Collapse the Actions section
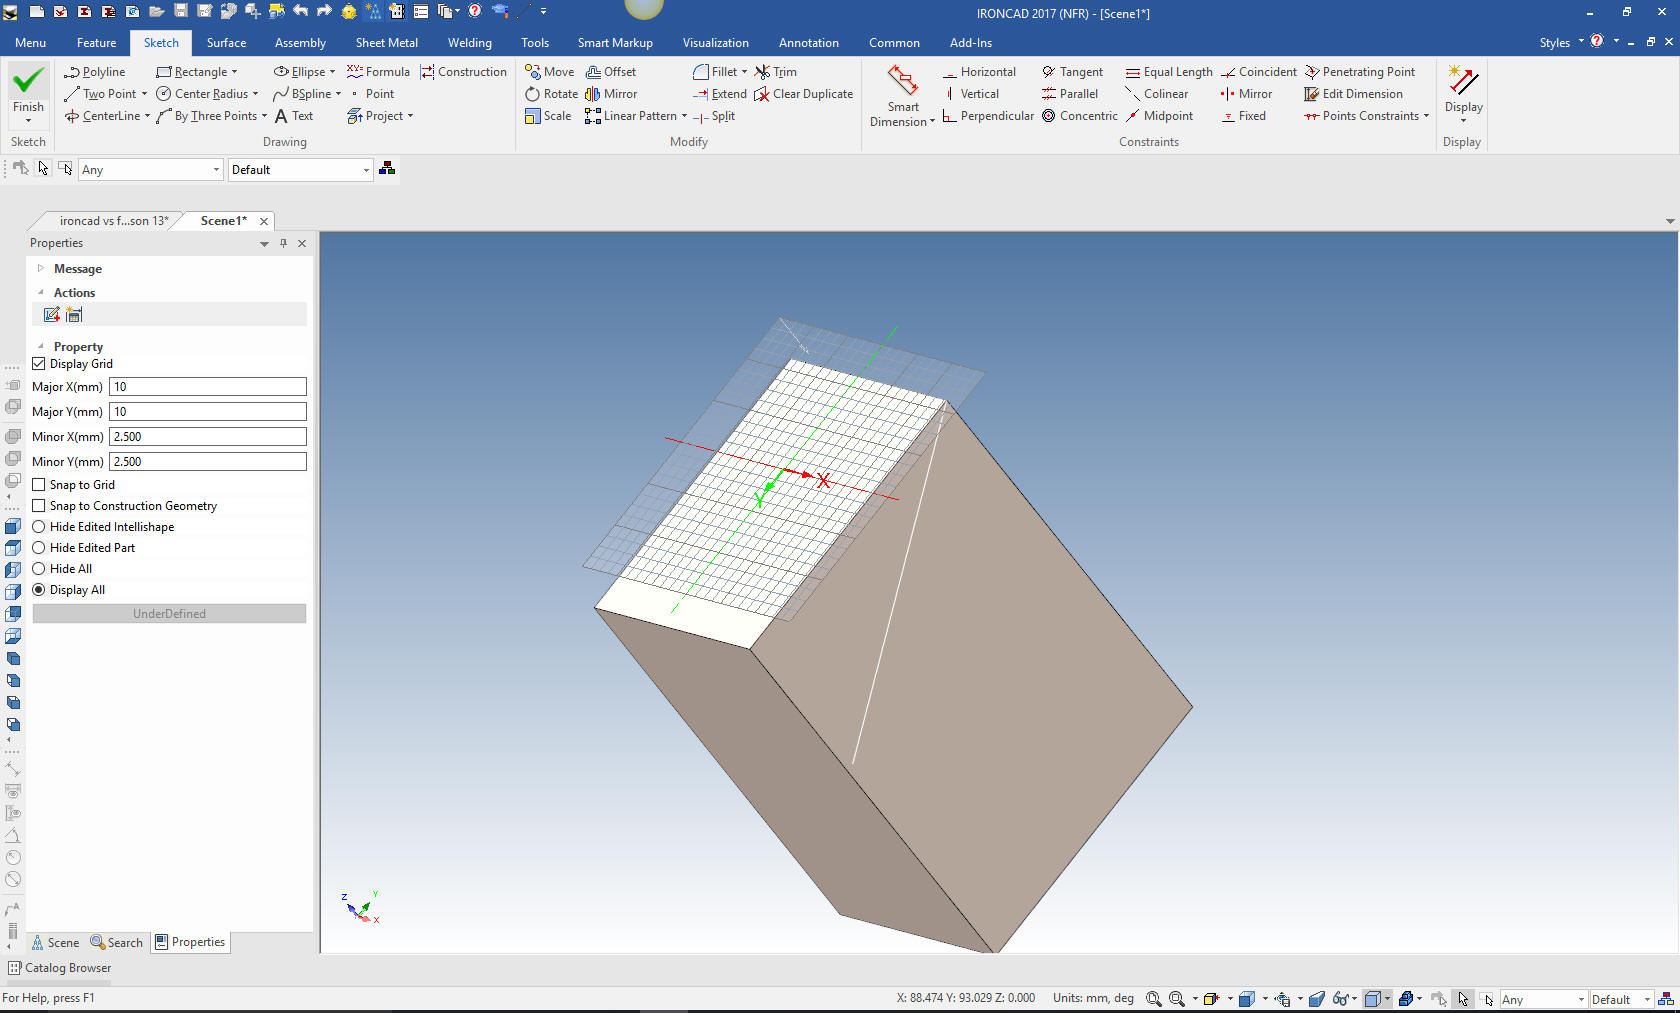The height and width of the screenshot is (1013, 1680). coord(41,293)
